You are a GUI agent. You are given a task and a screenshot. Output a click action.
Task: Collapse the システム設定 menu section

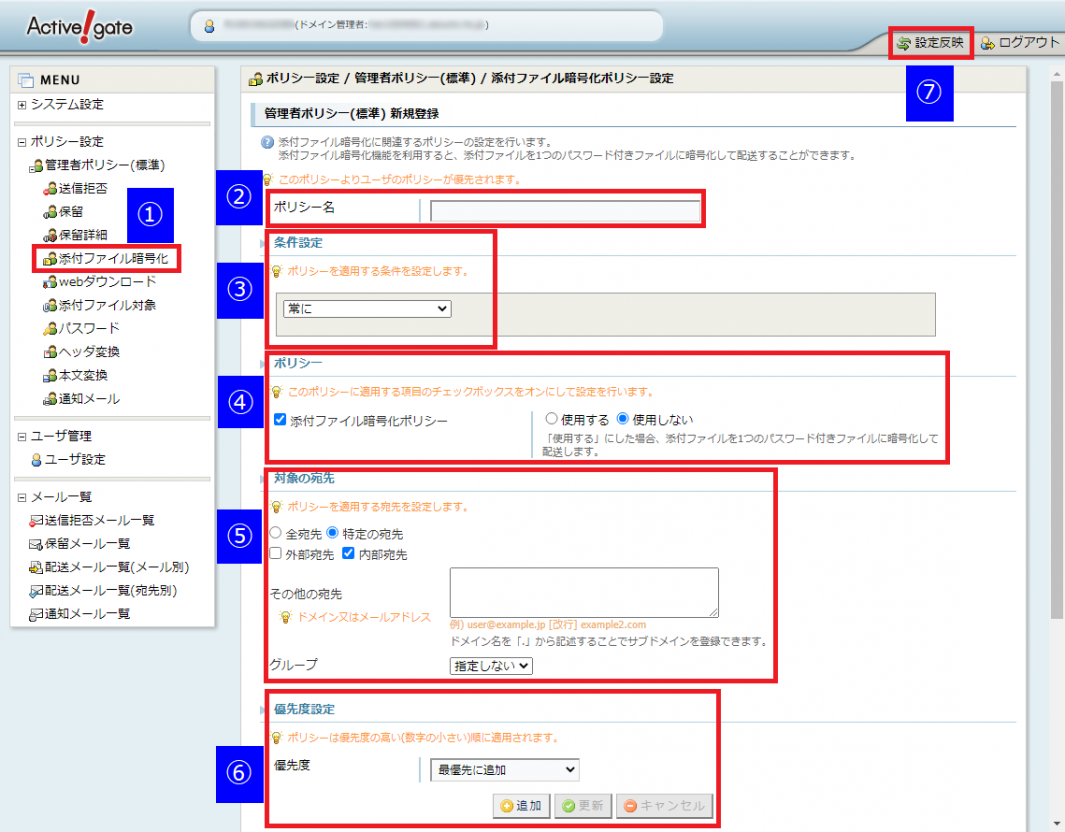tap(22, 105)
